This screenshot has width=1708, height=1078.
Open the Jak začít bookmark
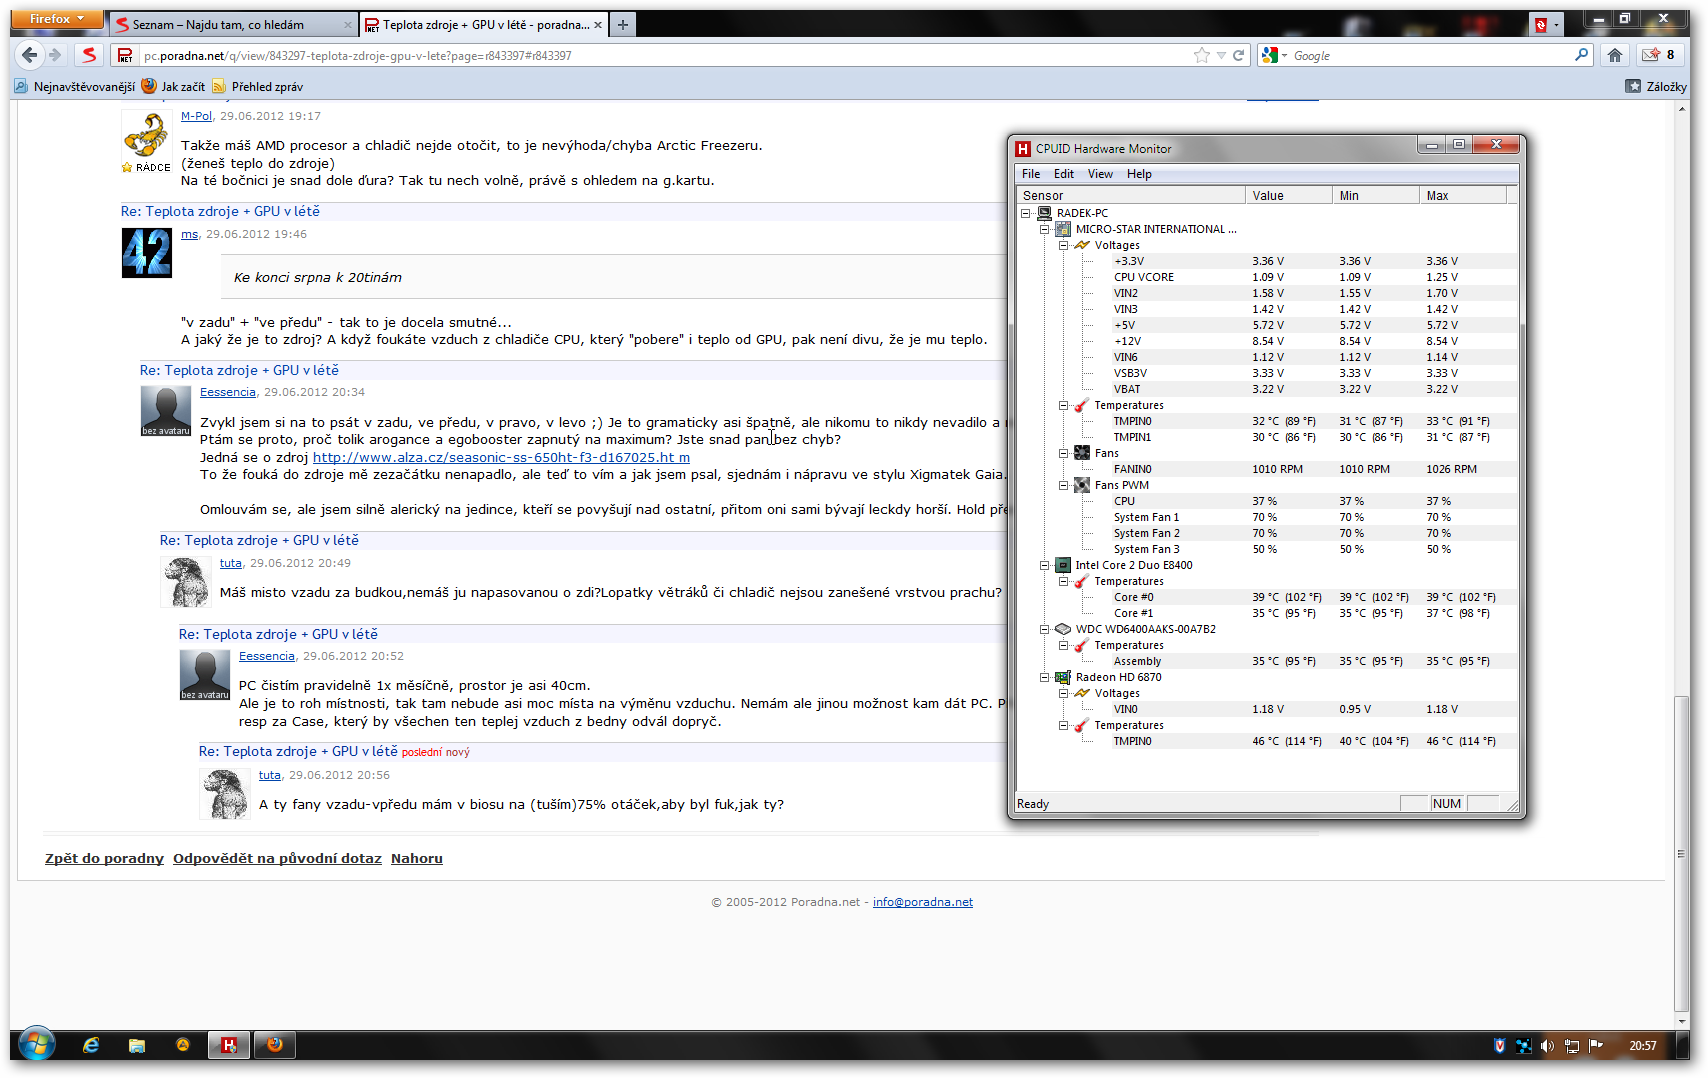(x=173, y=86)
